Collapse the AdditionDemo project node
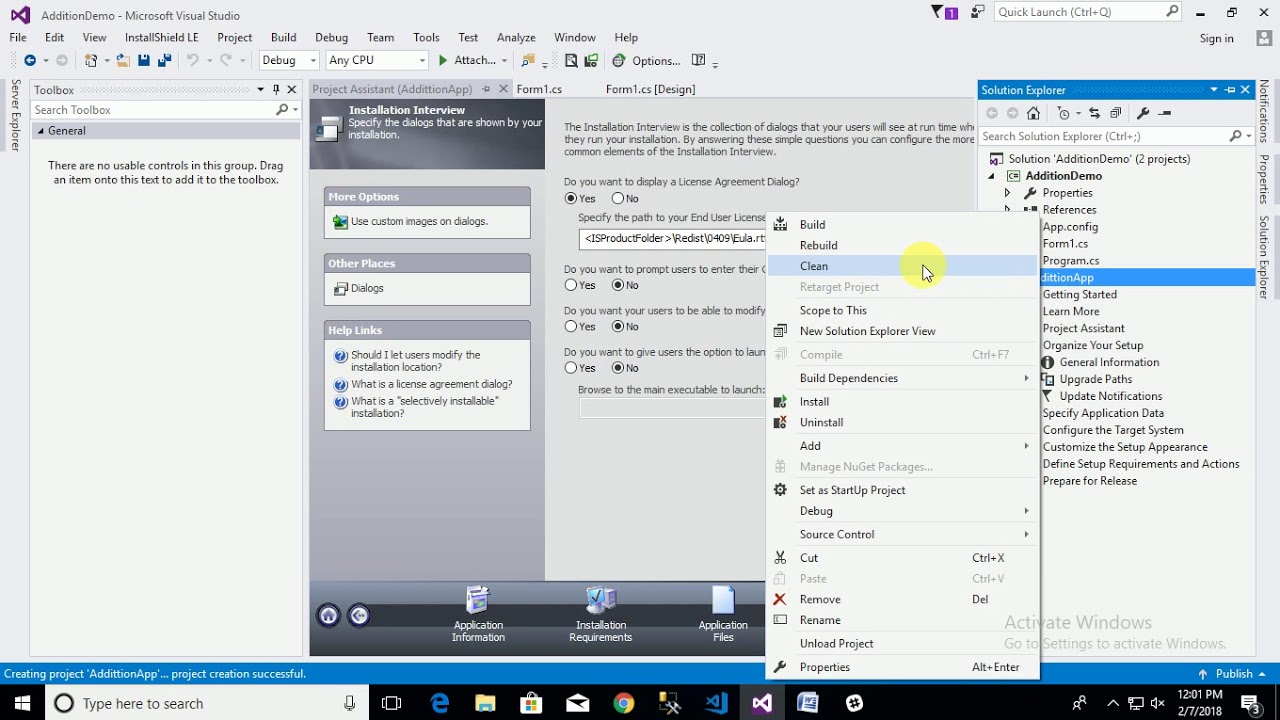 992,176
